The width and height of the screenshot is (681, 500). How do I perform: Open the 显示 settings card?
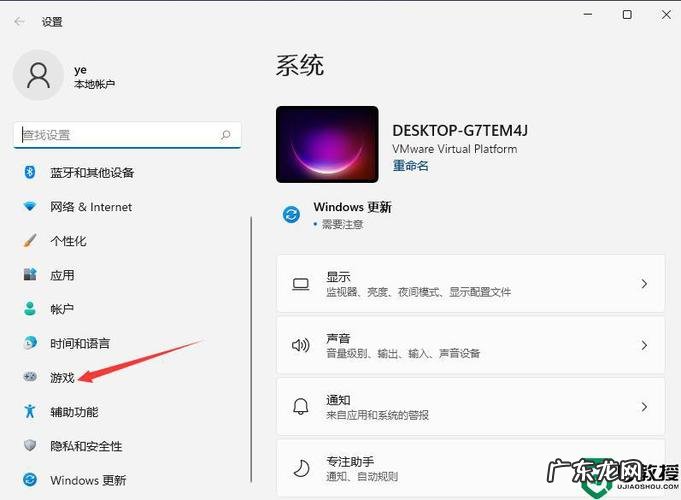pyautogui.click(x=471, y=284)
